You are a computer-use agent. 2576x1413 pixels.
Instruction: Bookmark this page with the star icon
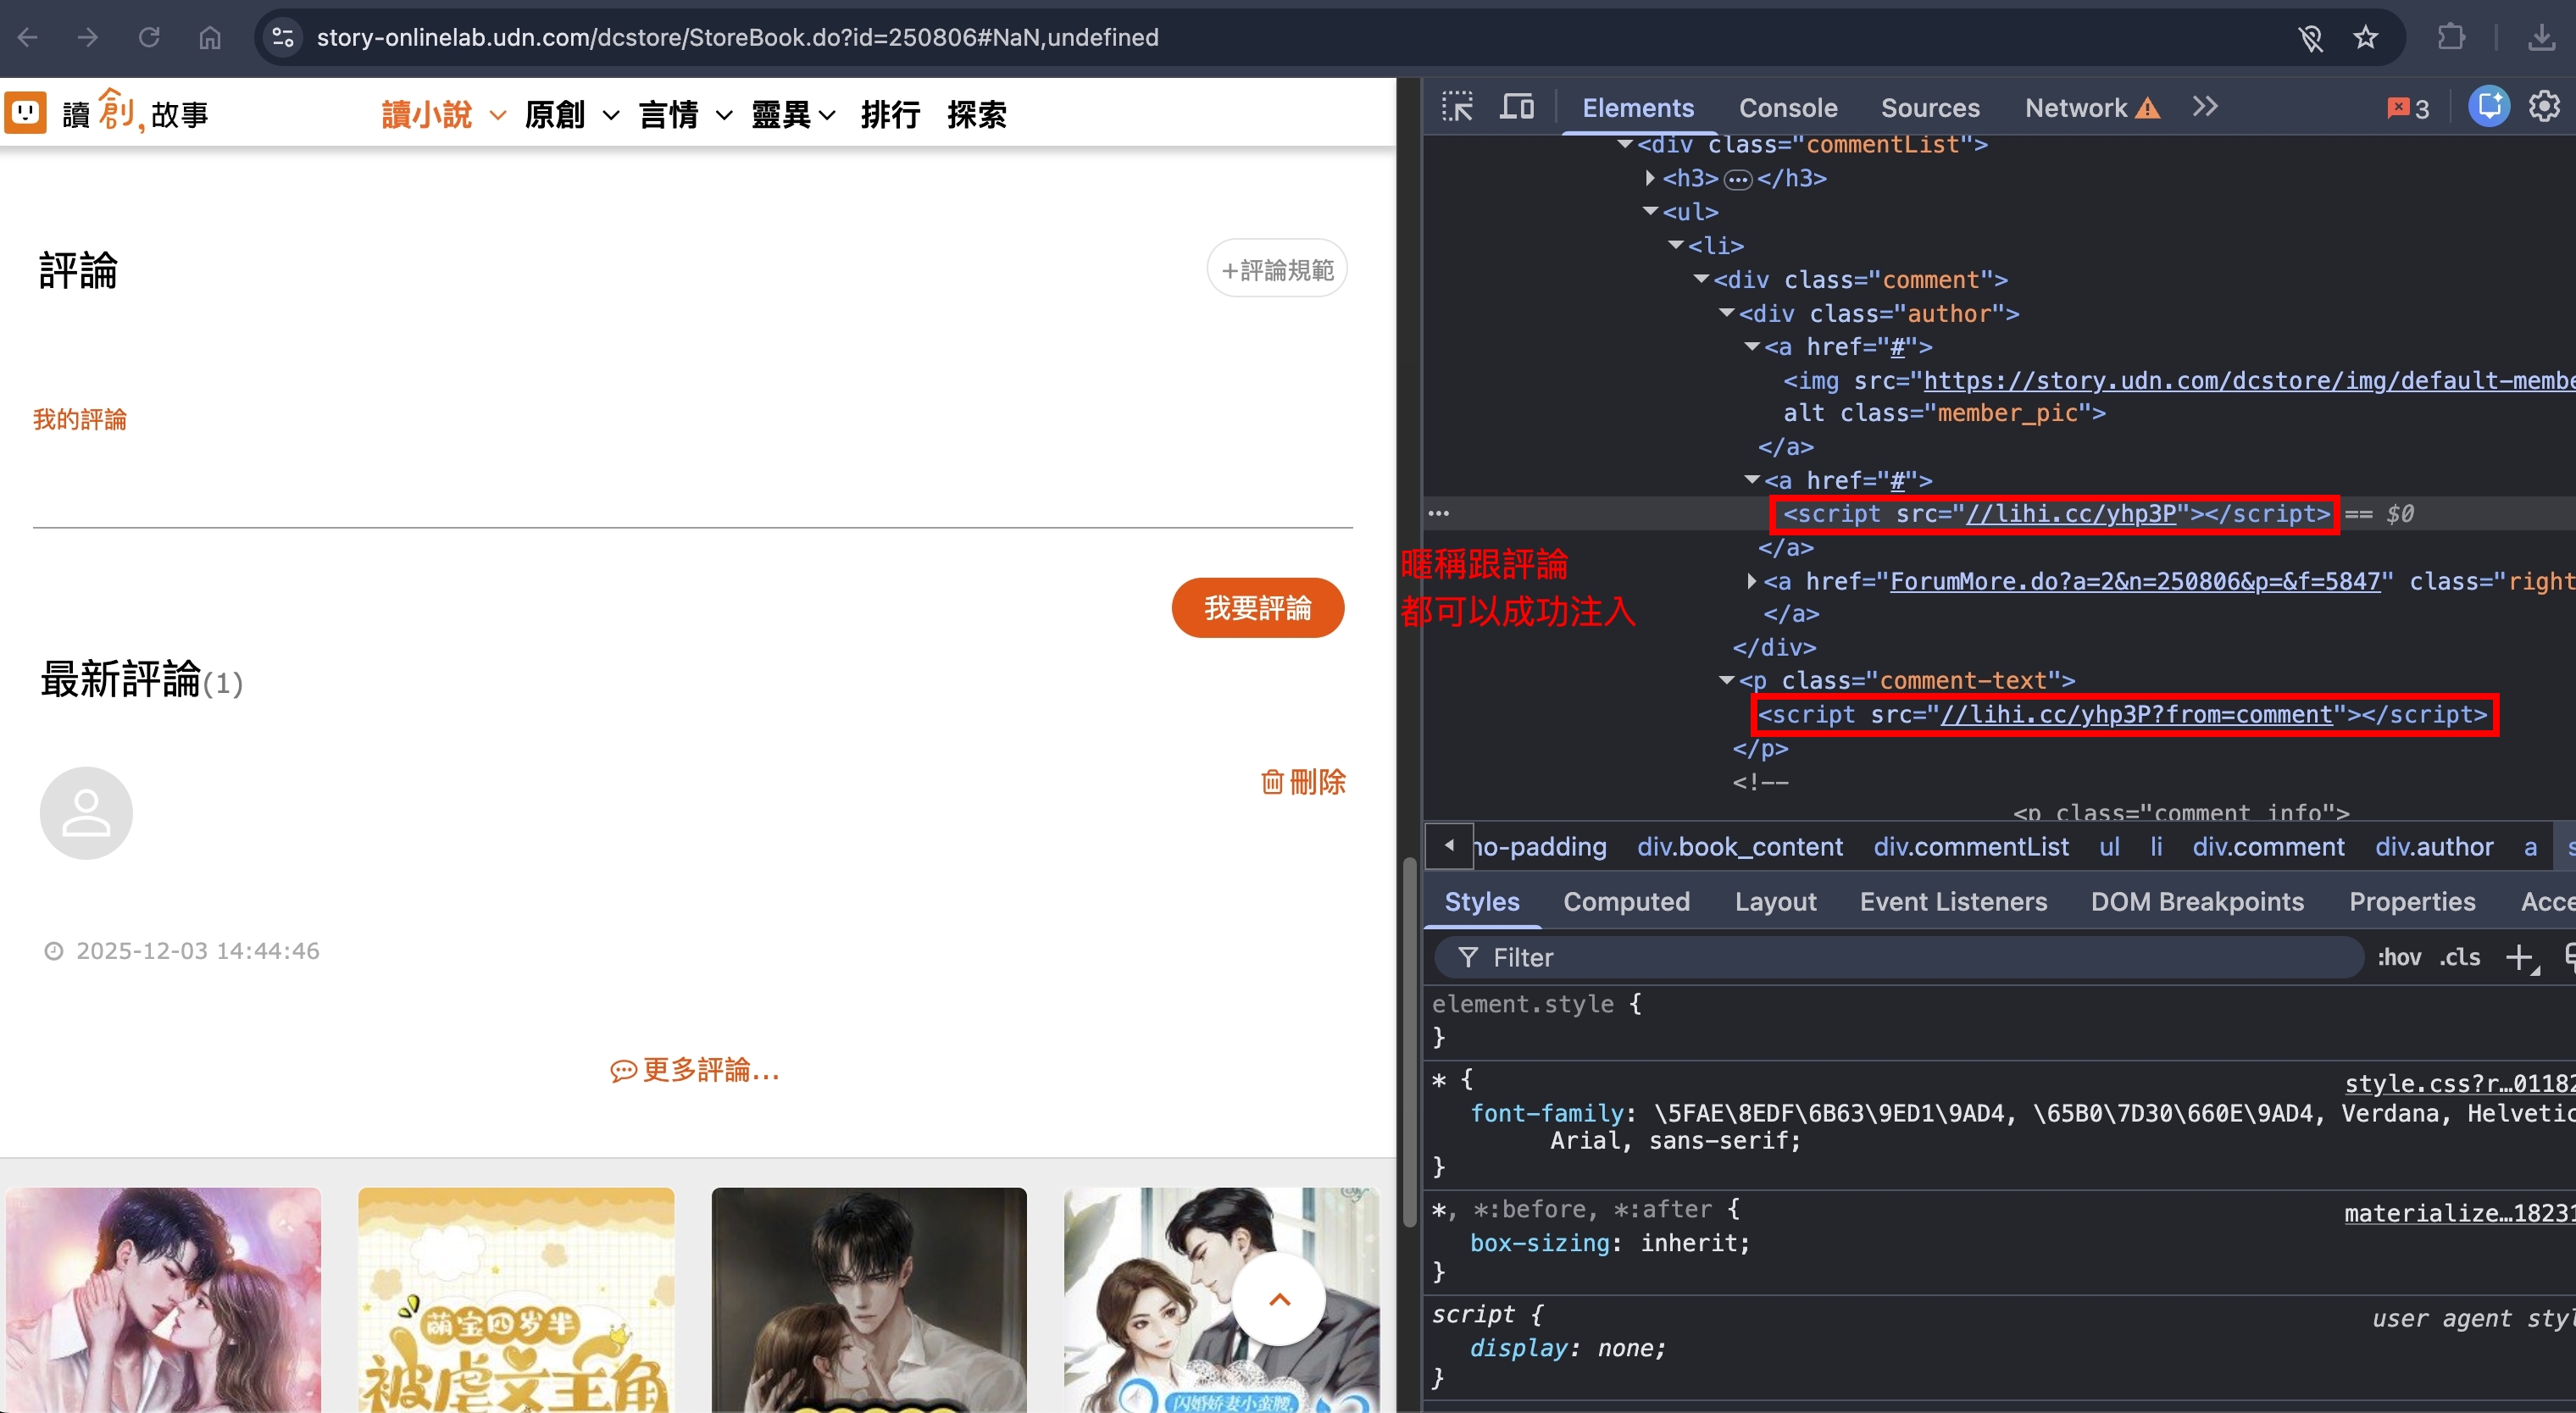tap(2365, 38)
